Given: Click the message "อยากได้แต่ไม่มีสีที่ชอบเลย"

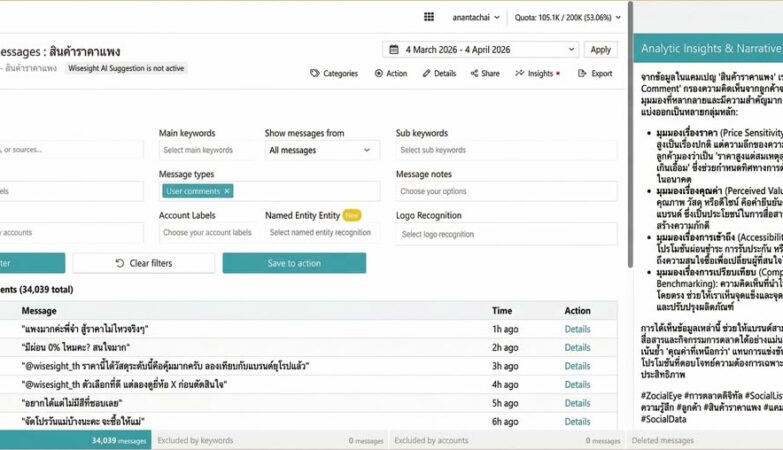Looking at the screenshot, I should [72, 403].
